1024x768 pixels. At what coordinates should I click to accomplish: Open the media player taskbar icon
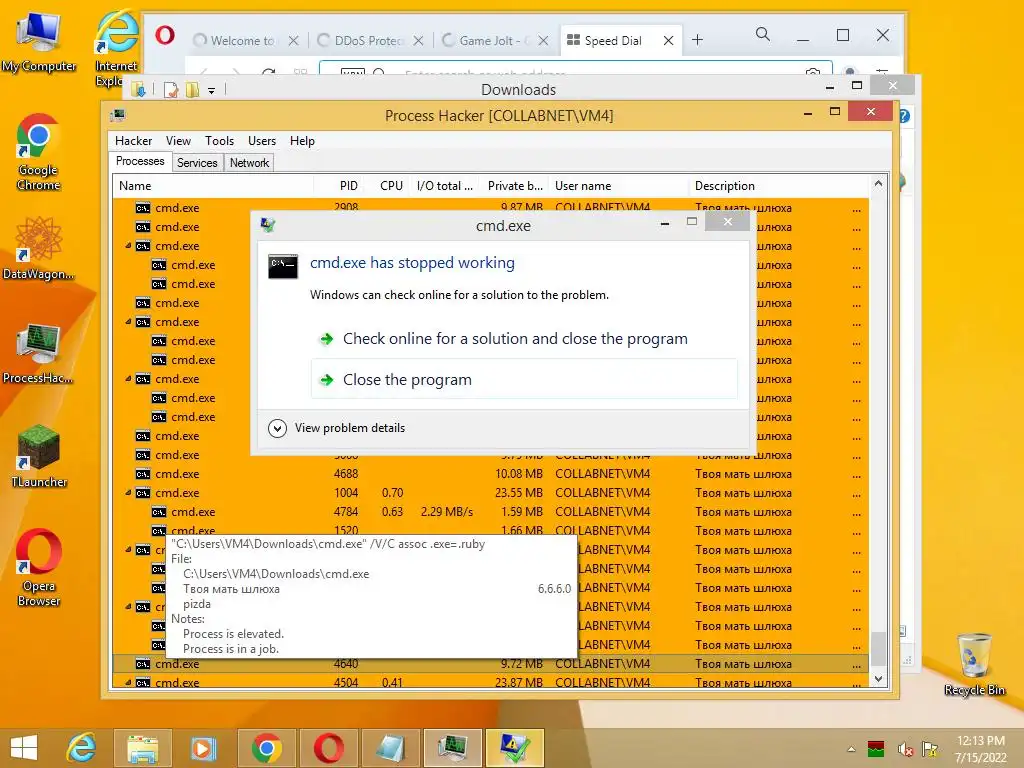tap(202, 748)
